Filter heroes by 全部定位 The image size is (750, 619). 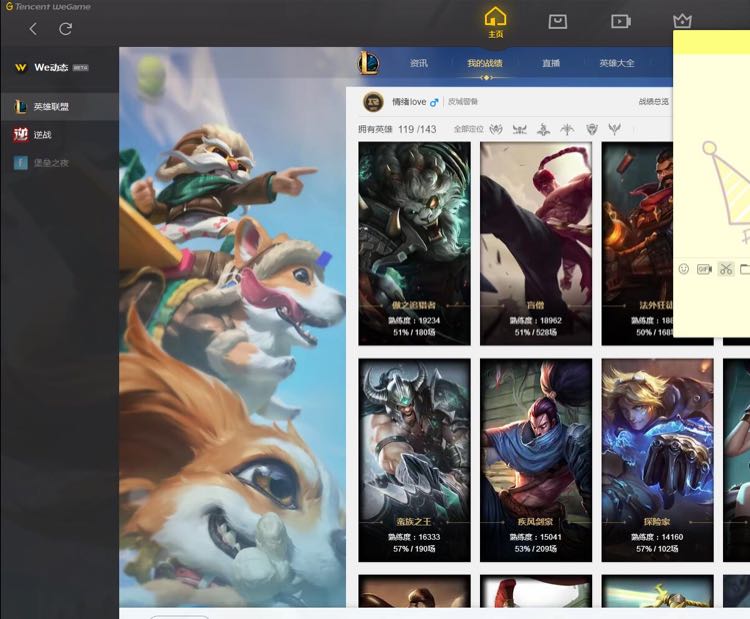pyautogui.click(x=468, y=129)
